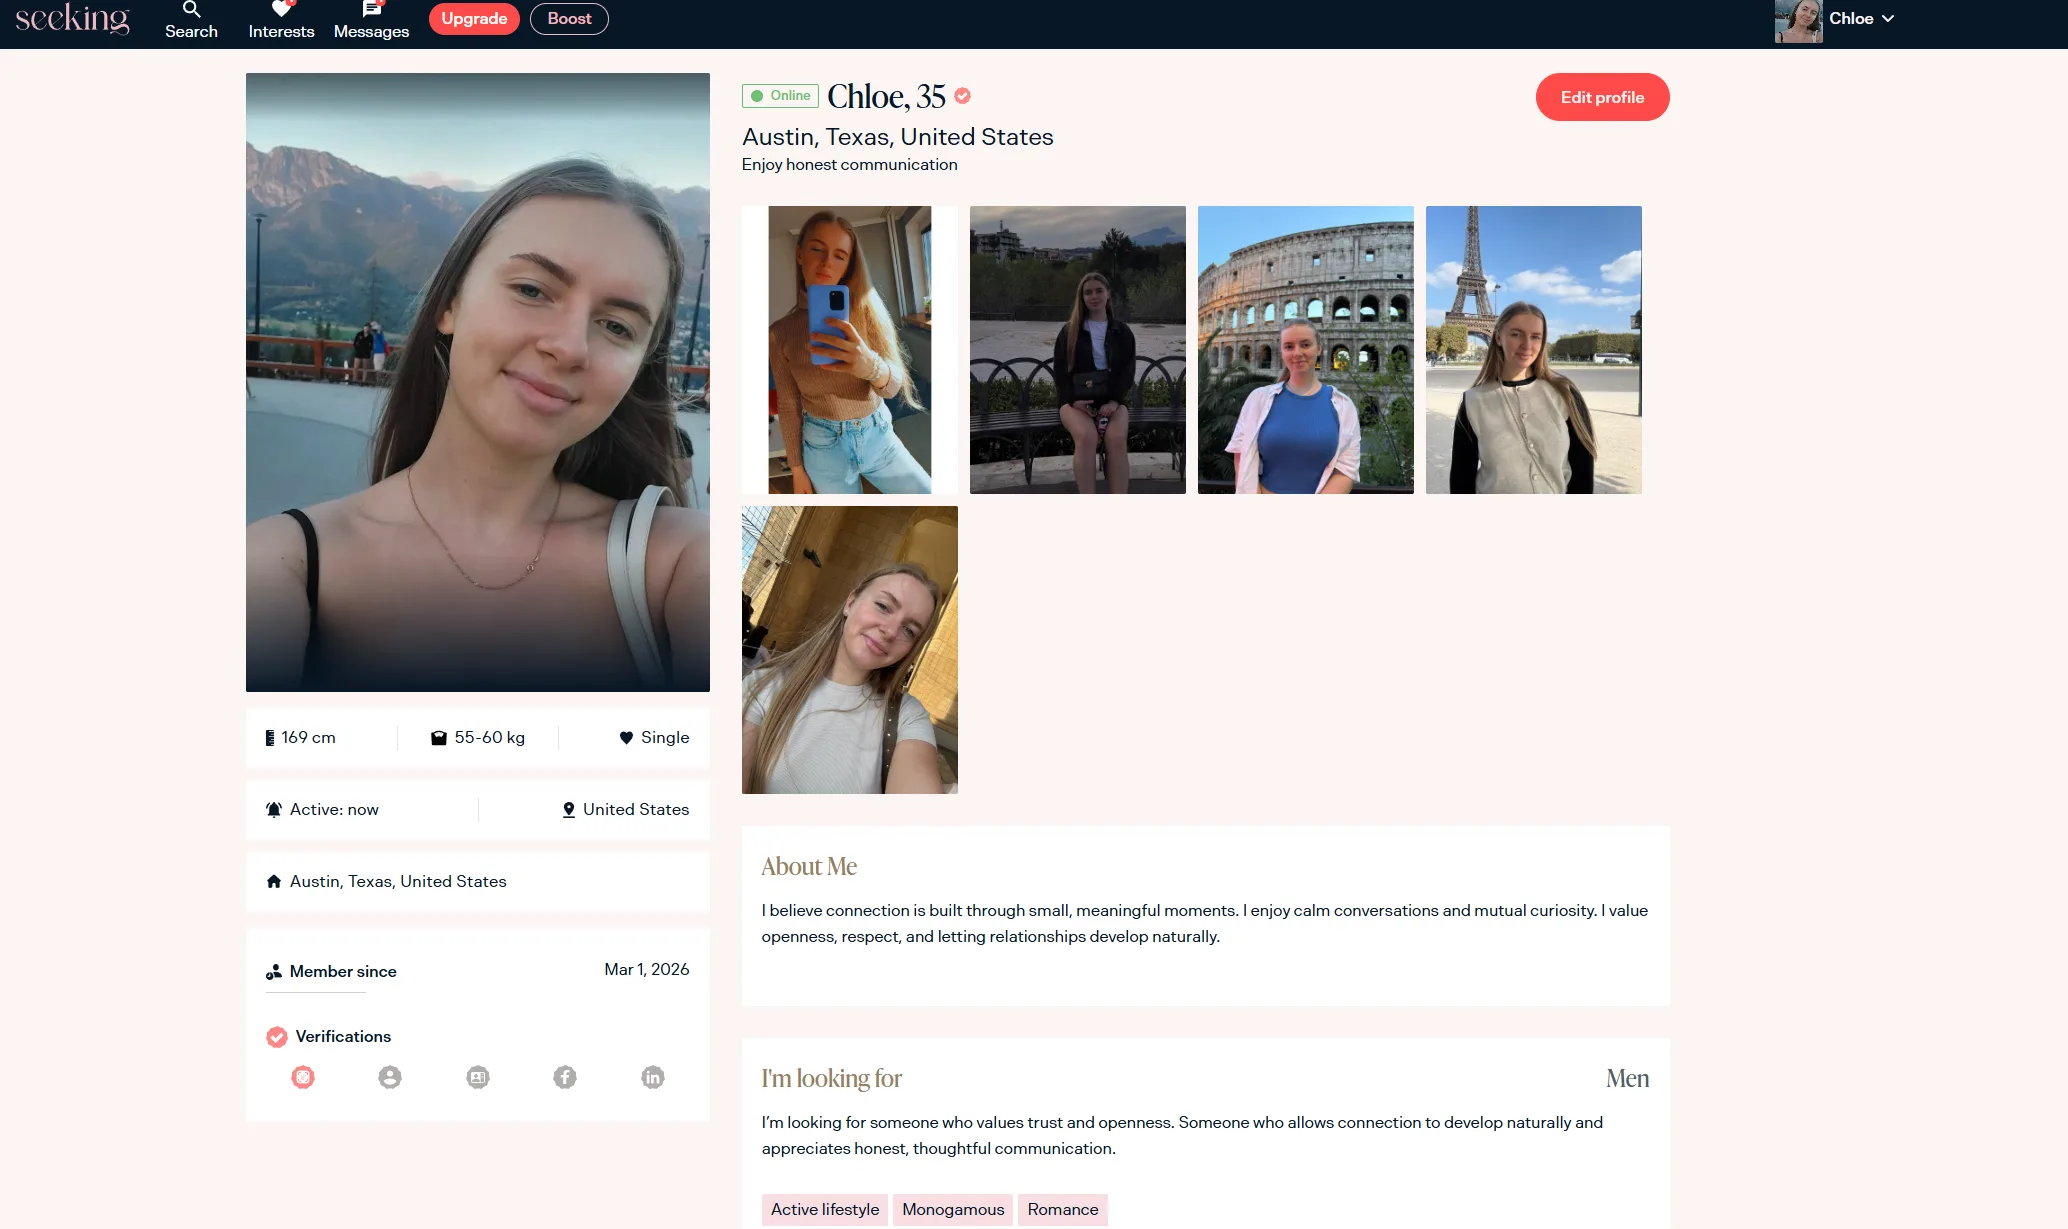Click the user avatar in header
Viewport: 2068px width, 1229px height.
[1798, 20]
